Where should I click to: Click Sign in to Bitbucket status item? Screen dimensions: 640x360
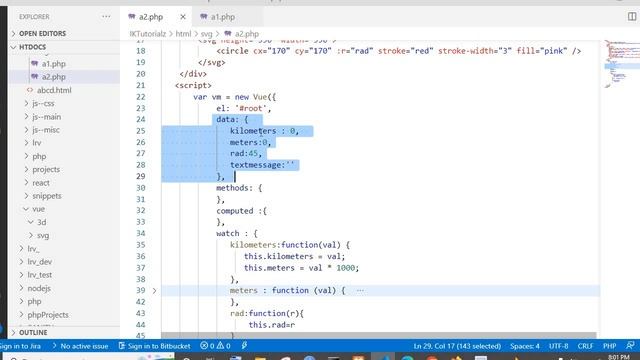pos(154,346)
